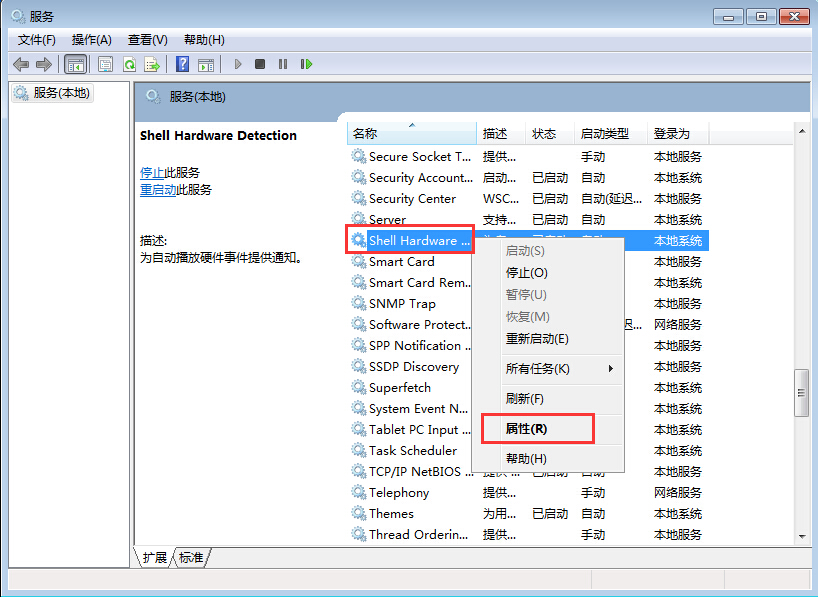
Task: Click the Show/Hide Console Tree icon
Action: [x=75, y=64]
